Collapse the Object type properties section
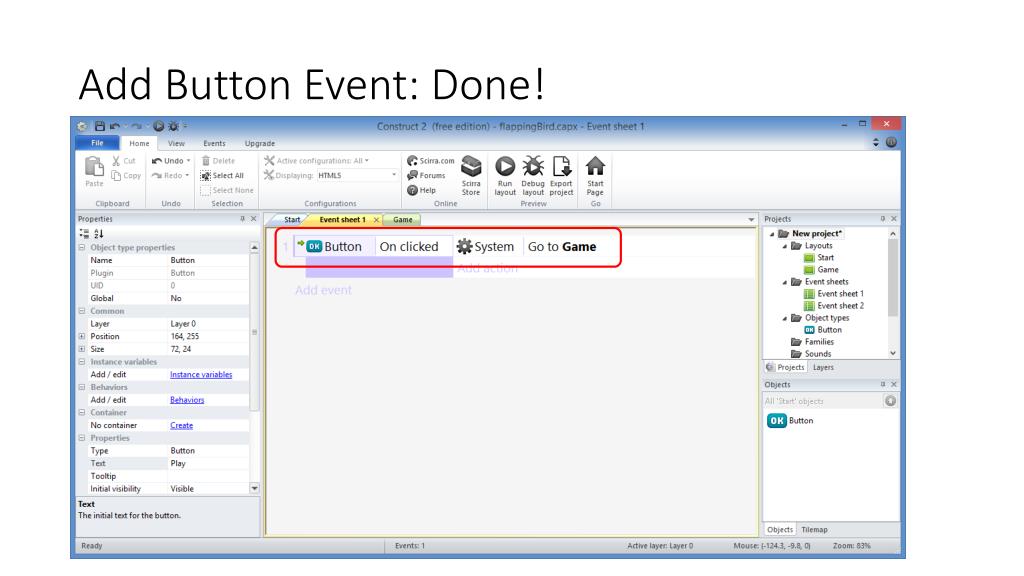 pos(82,248)
